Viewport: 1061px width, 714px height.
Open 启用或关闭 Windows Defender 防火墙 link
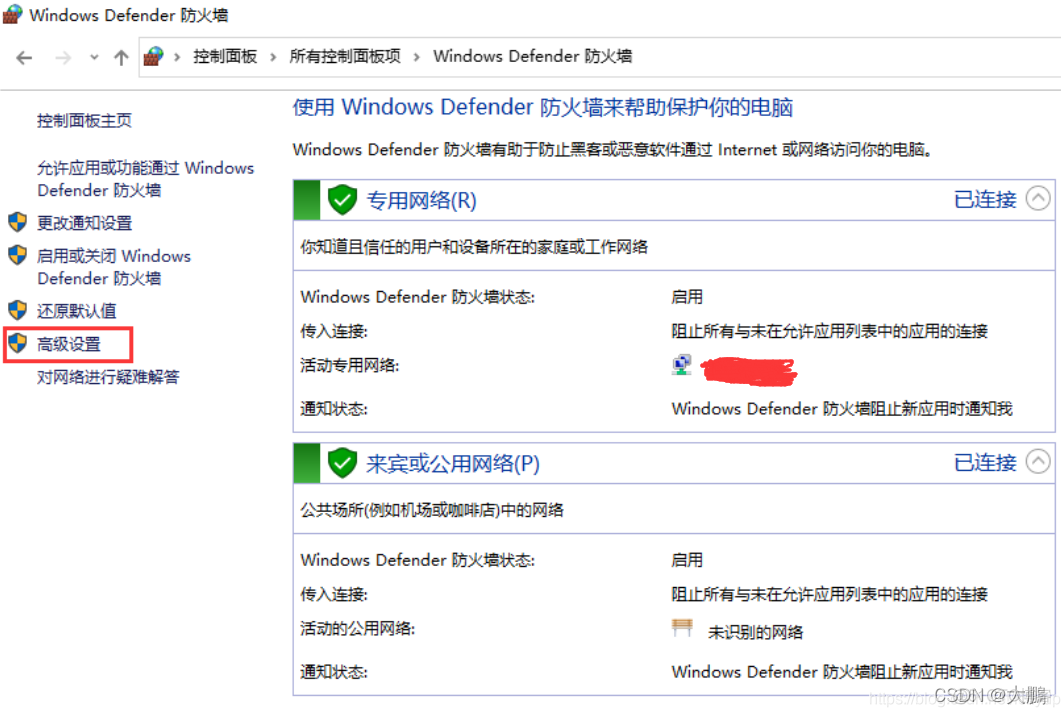point(114,267)
